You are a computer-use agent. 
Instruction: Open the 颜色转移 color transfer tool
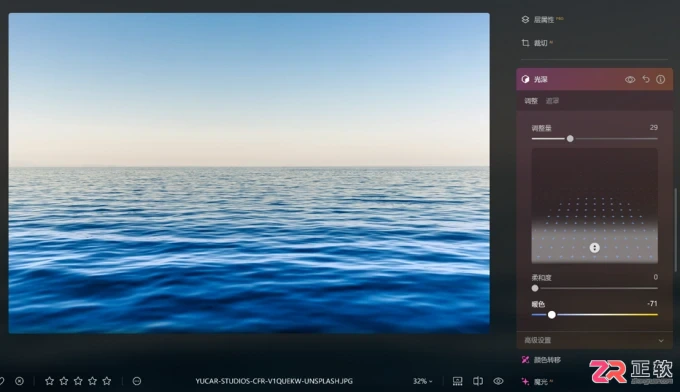click(x=541, y=360)
